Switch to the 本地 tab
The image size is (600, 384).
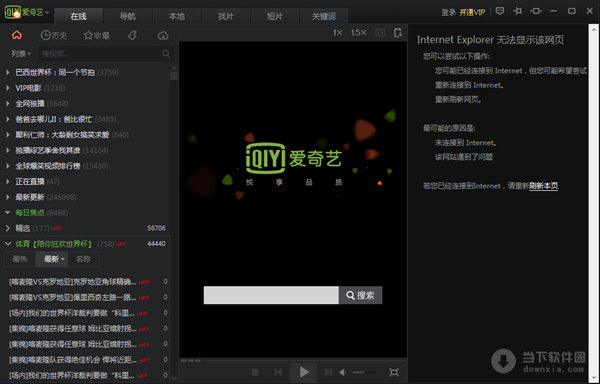point(177,16)
